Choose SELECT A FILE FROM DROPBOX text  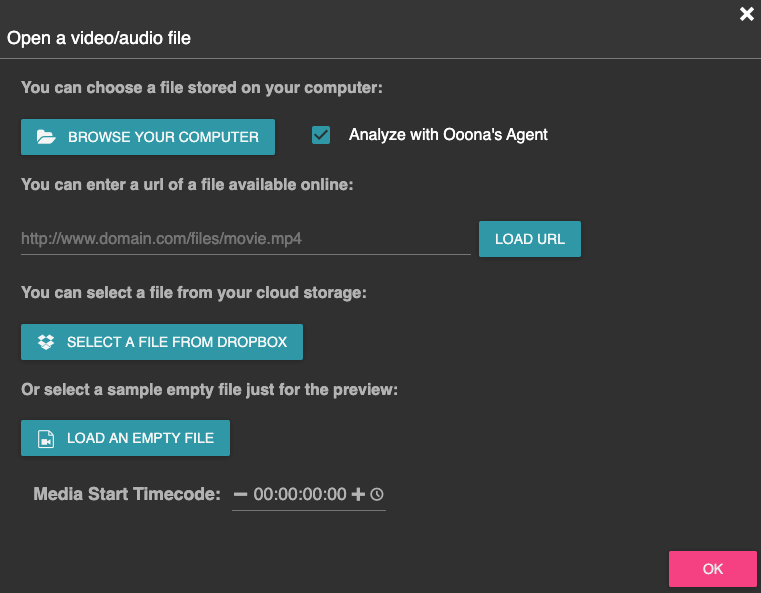(x=177, y=342)
